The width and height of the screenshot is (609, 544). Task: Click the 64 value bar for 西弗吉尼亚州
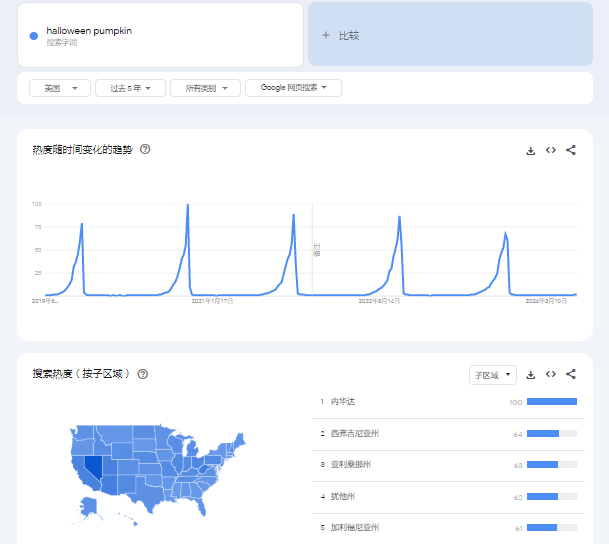click(x=552, y=434)
